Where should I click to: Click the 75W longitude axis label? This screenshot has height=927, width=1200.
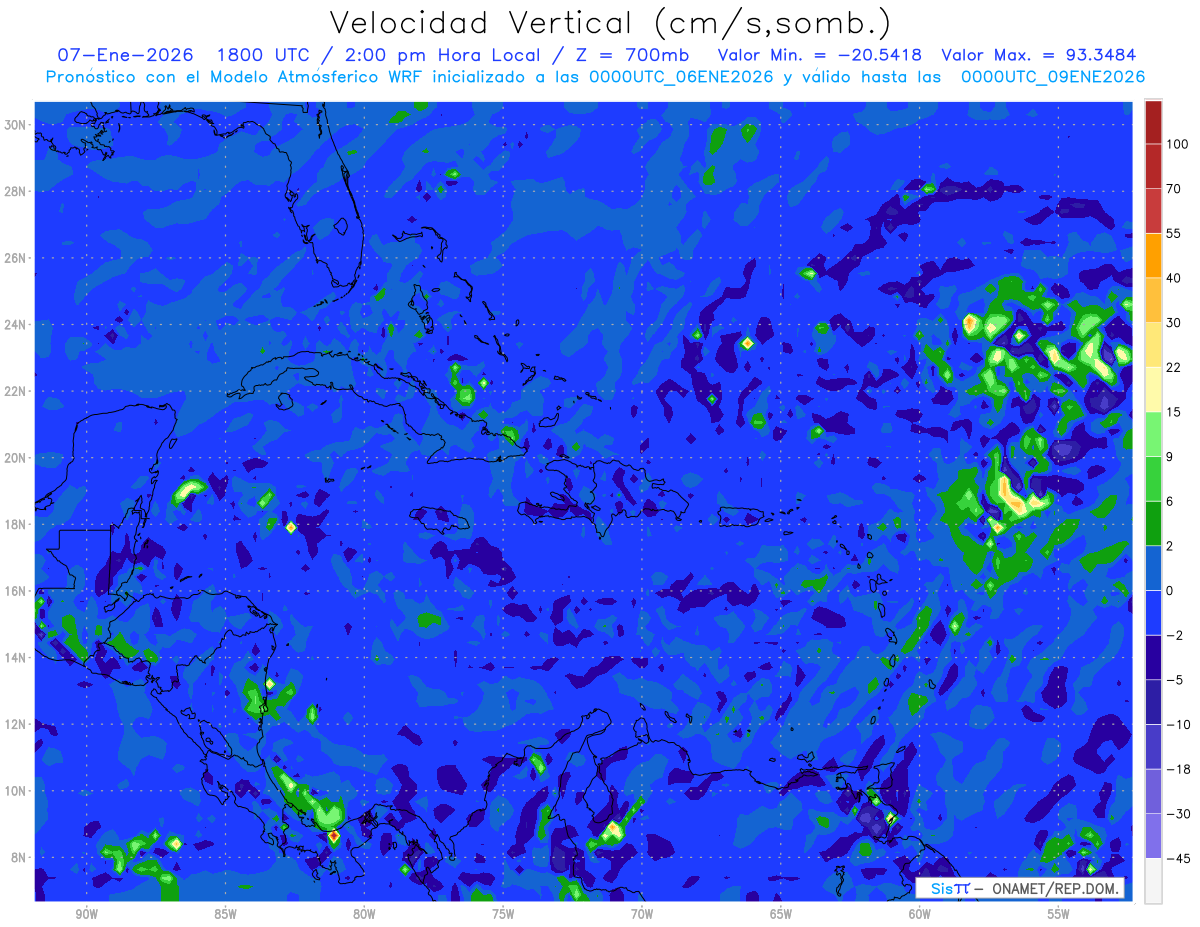click(x=503, y=914)
